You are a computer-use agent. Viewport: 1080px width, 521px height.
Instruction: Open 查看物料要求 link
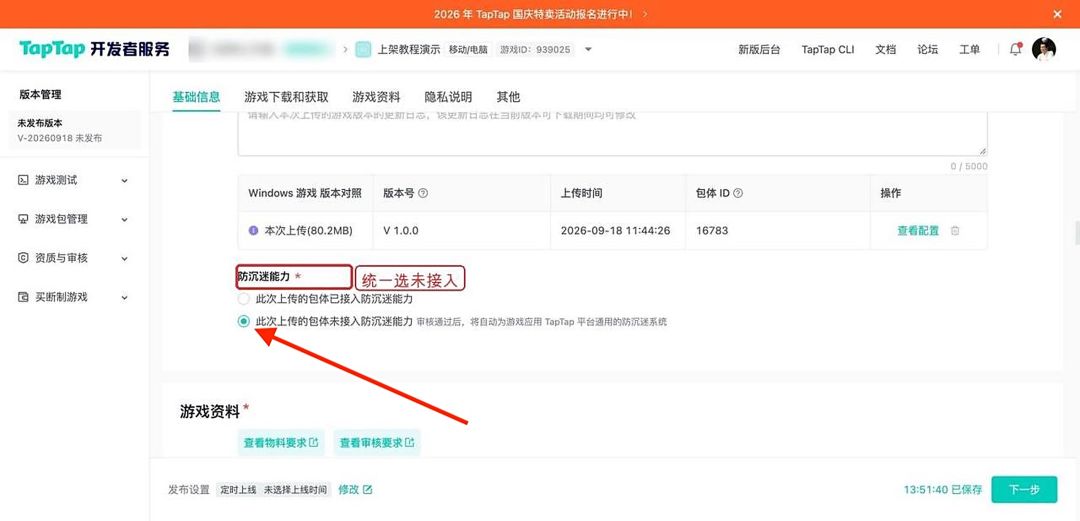[x=281, y=442]
